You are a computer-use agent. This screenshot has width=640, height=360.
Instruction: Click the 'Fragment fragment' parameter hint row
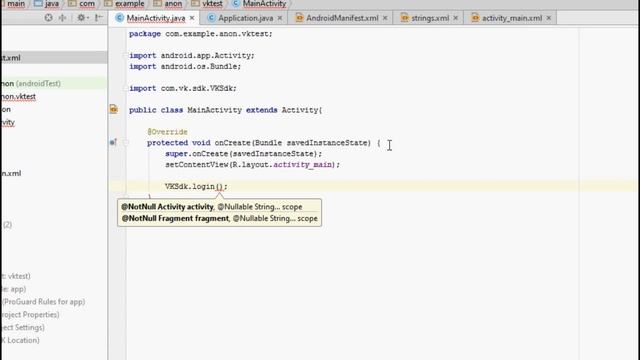point(219,218)
